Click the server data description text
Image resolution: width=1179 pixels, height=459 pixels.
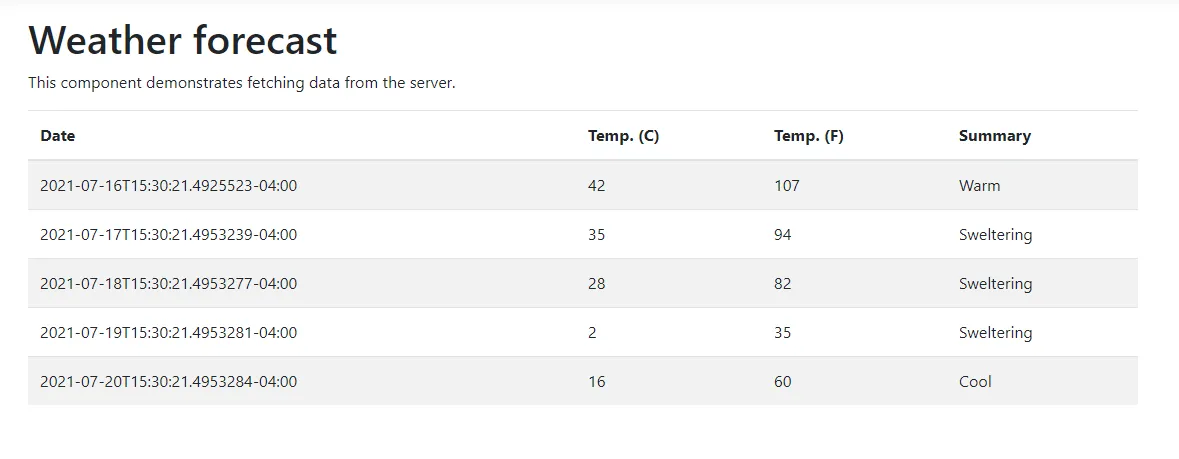coord(242,83)
